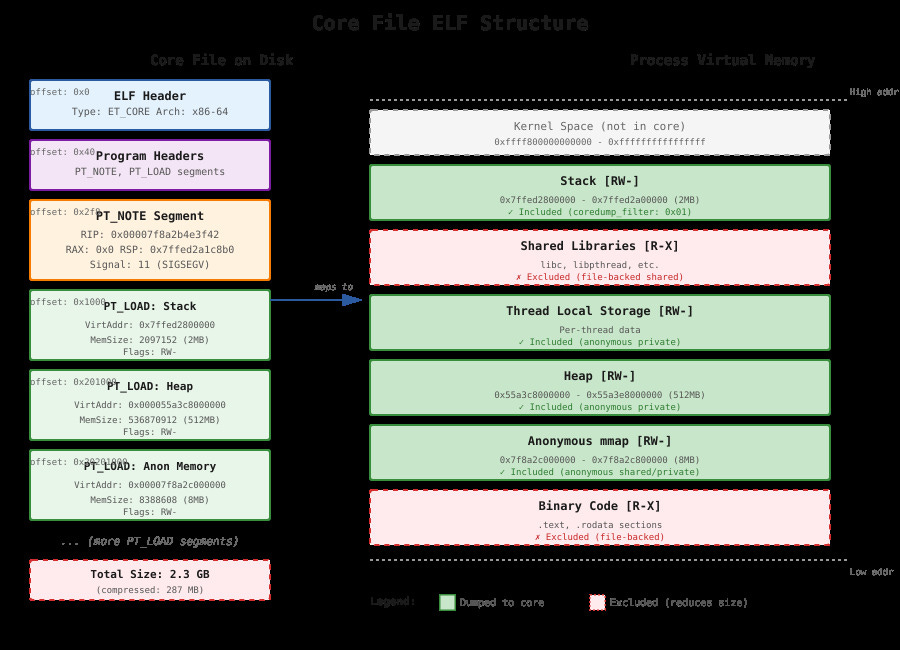Click the 'Process Virtual Memory' heading
The height and width of the screenshot is (650, 900).
(722, 60)
